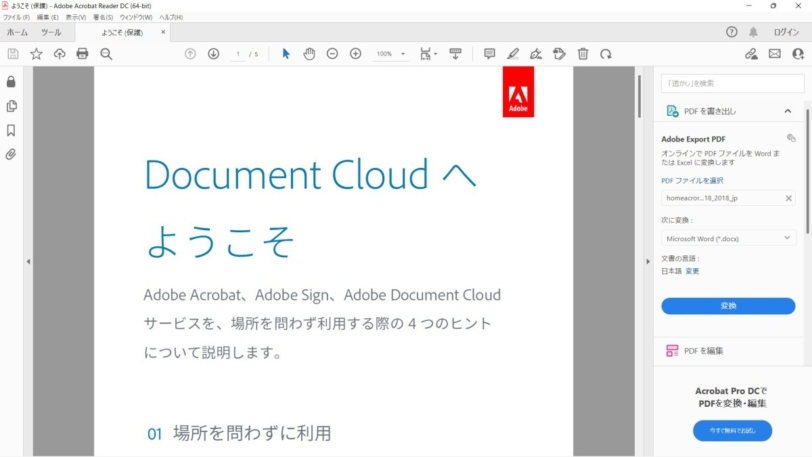Toggle read mode keyboard icon
This screenshot has height=457, width=812.
(x=455, y=54)
